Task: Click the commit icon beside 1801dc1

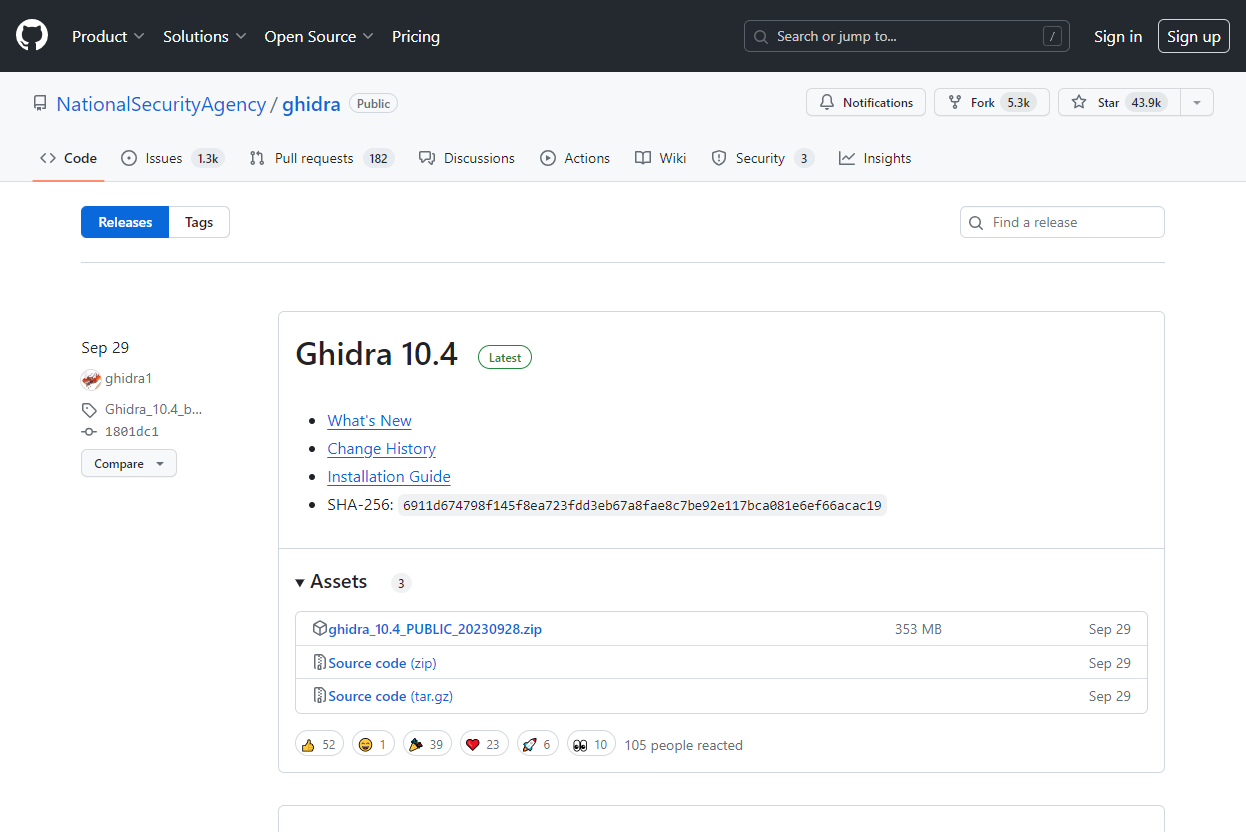Action: [x=89, y=432]
